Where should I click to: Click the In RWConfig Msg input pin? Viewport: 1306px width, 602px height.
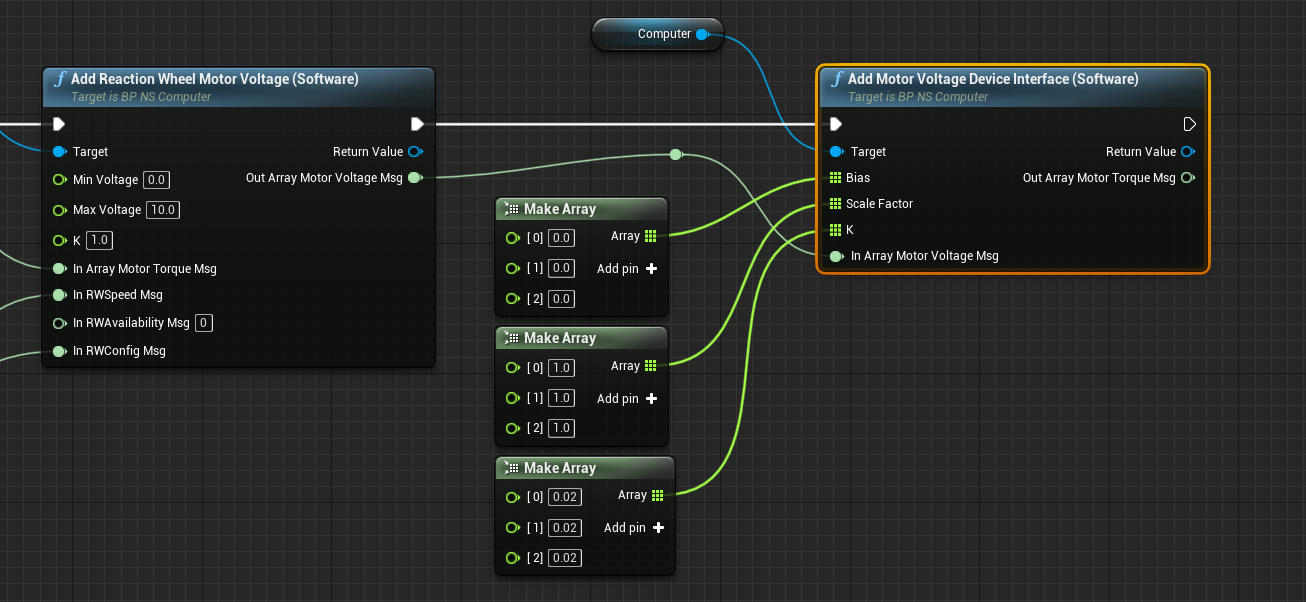coord(59,351)
